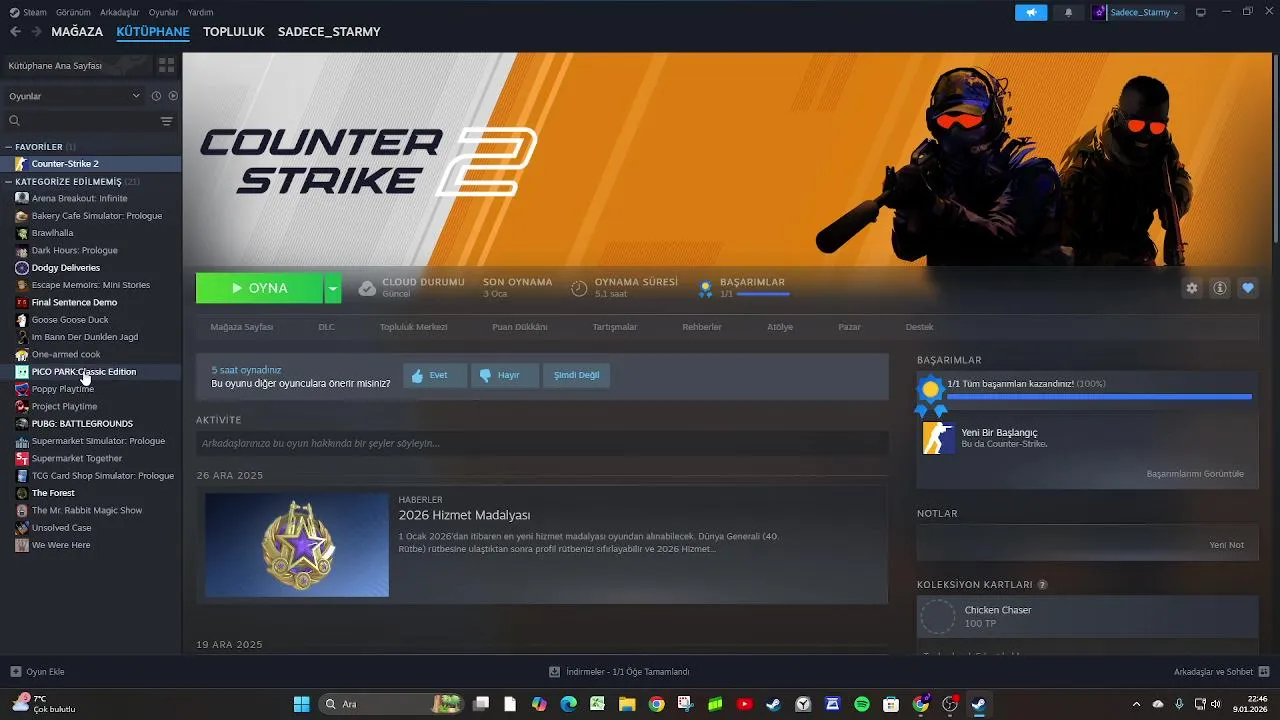
Task: Click Yeni Not to add a note
Action: pyautogui.click(x=1226, y=545)
